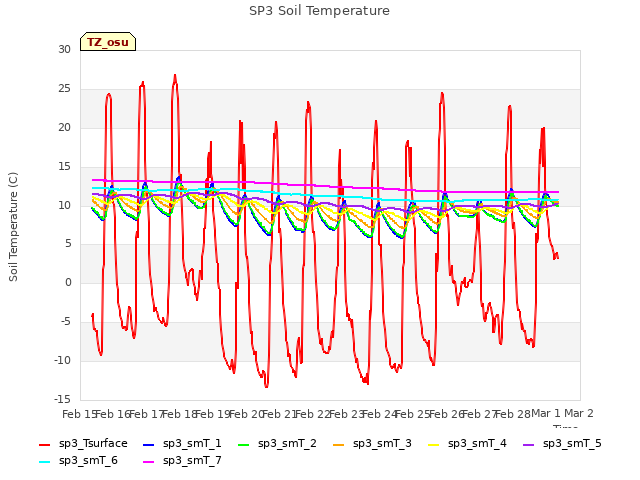Click the 0 y-axis tick label
This screenshot has width=640, height=480.
[68, 282]
